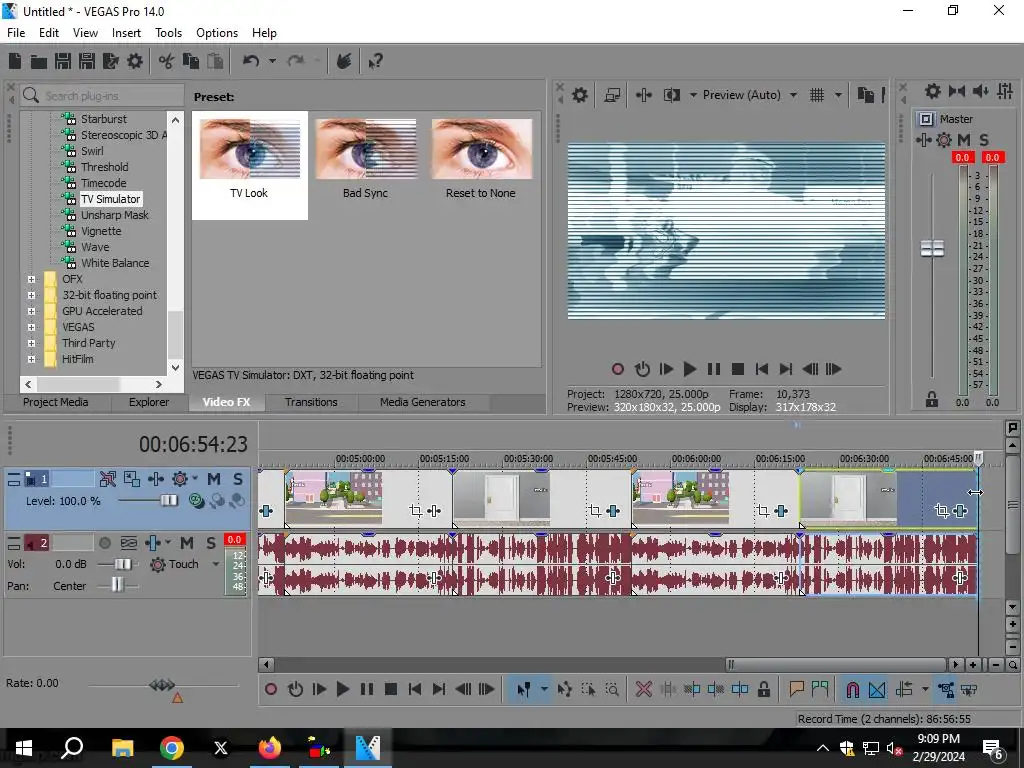Adjust track 2 Vol slider
This screenshot has height=768, width=1024.
[x=122, y=564]
